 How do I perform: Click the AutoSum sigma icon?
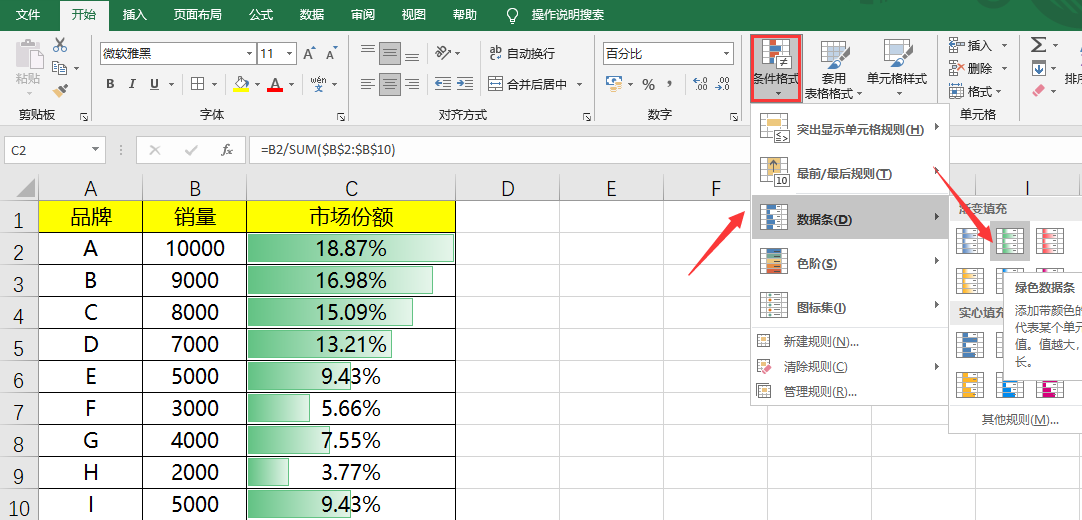1039,46
